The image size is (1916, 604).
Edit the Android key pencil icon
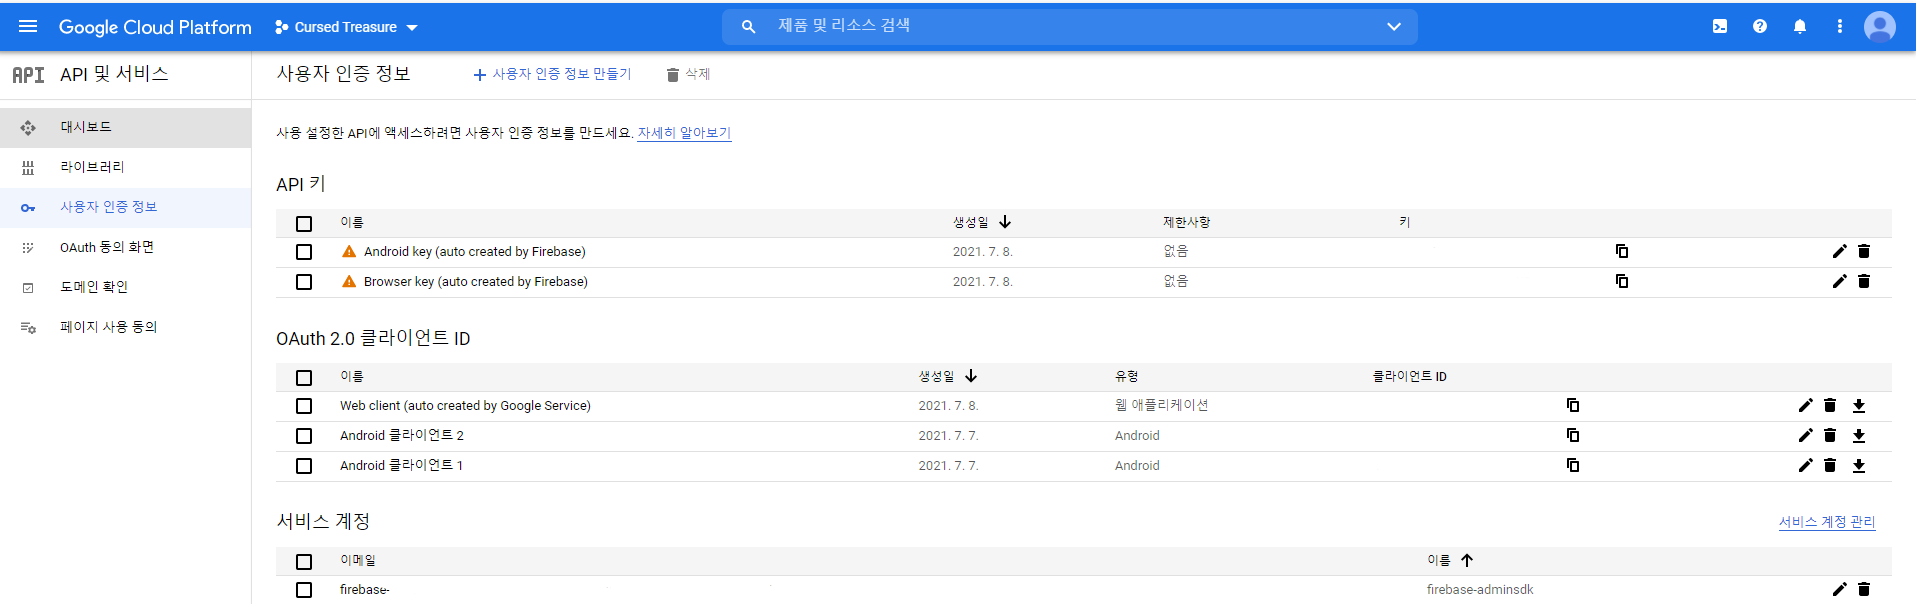[x=1839, y=251]
